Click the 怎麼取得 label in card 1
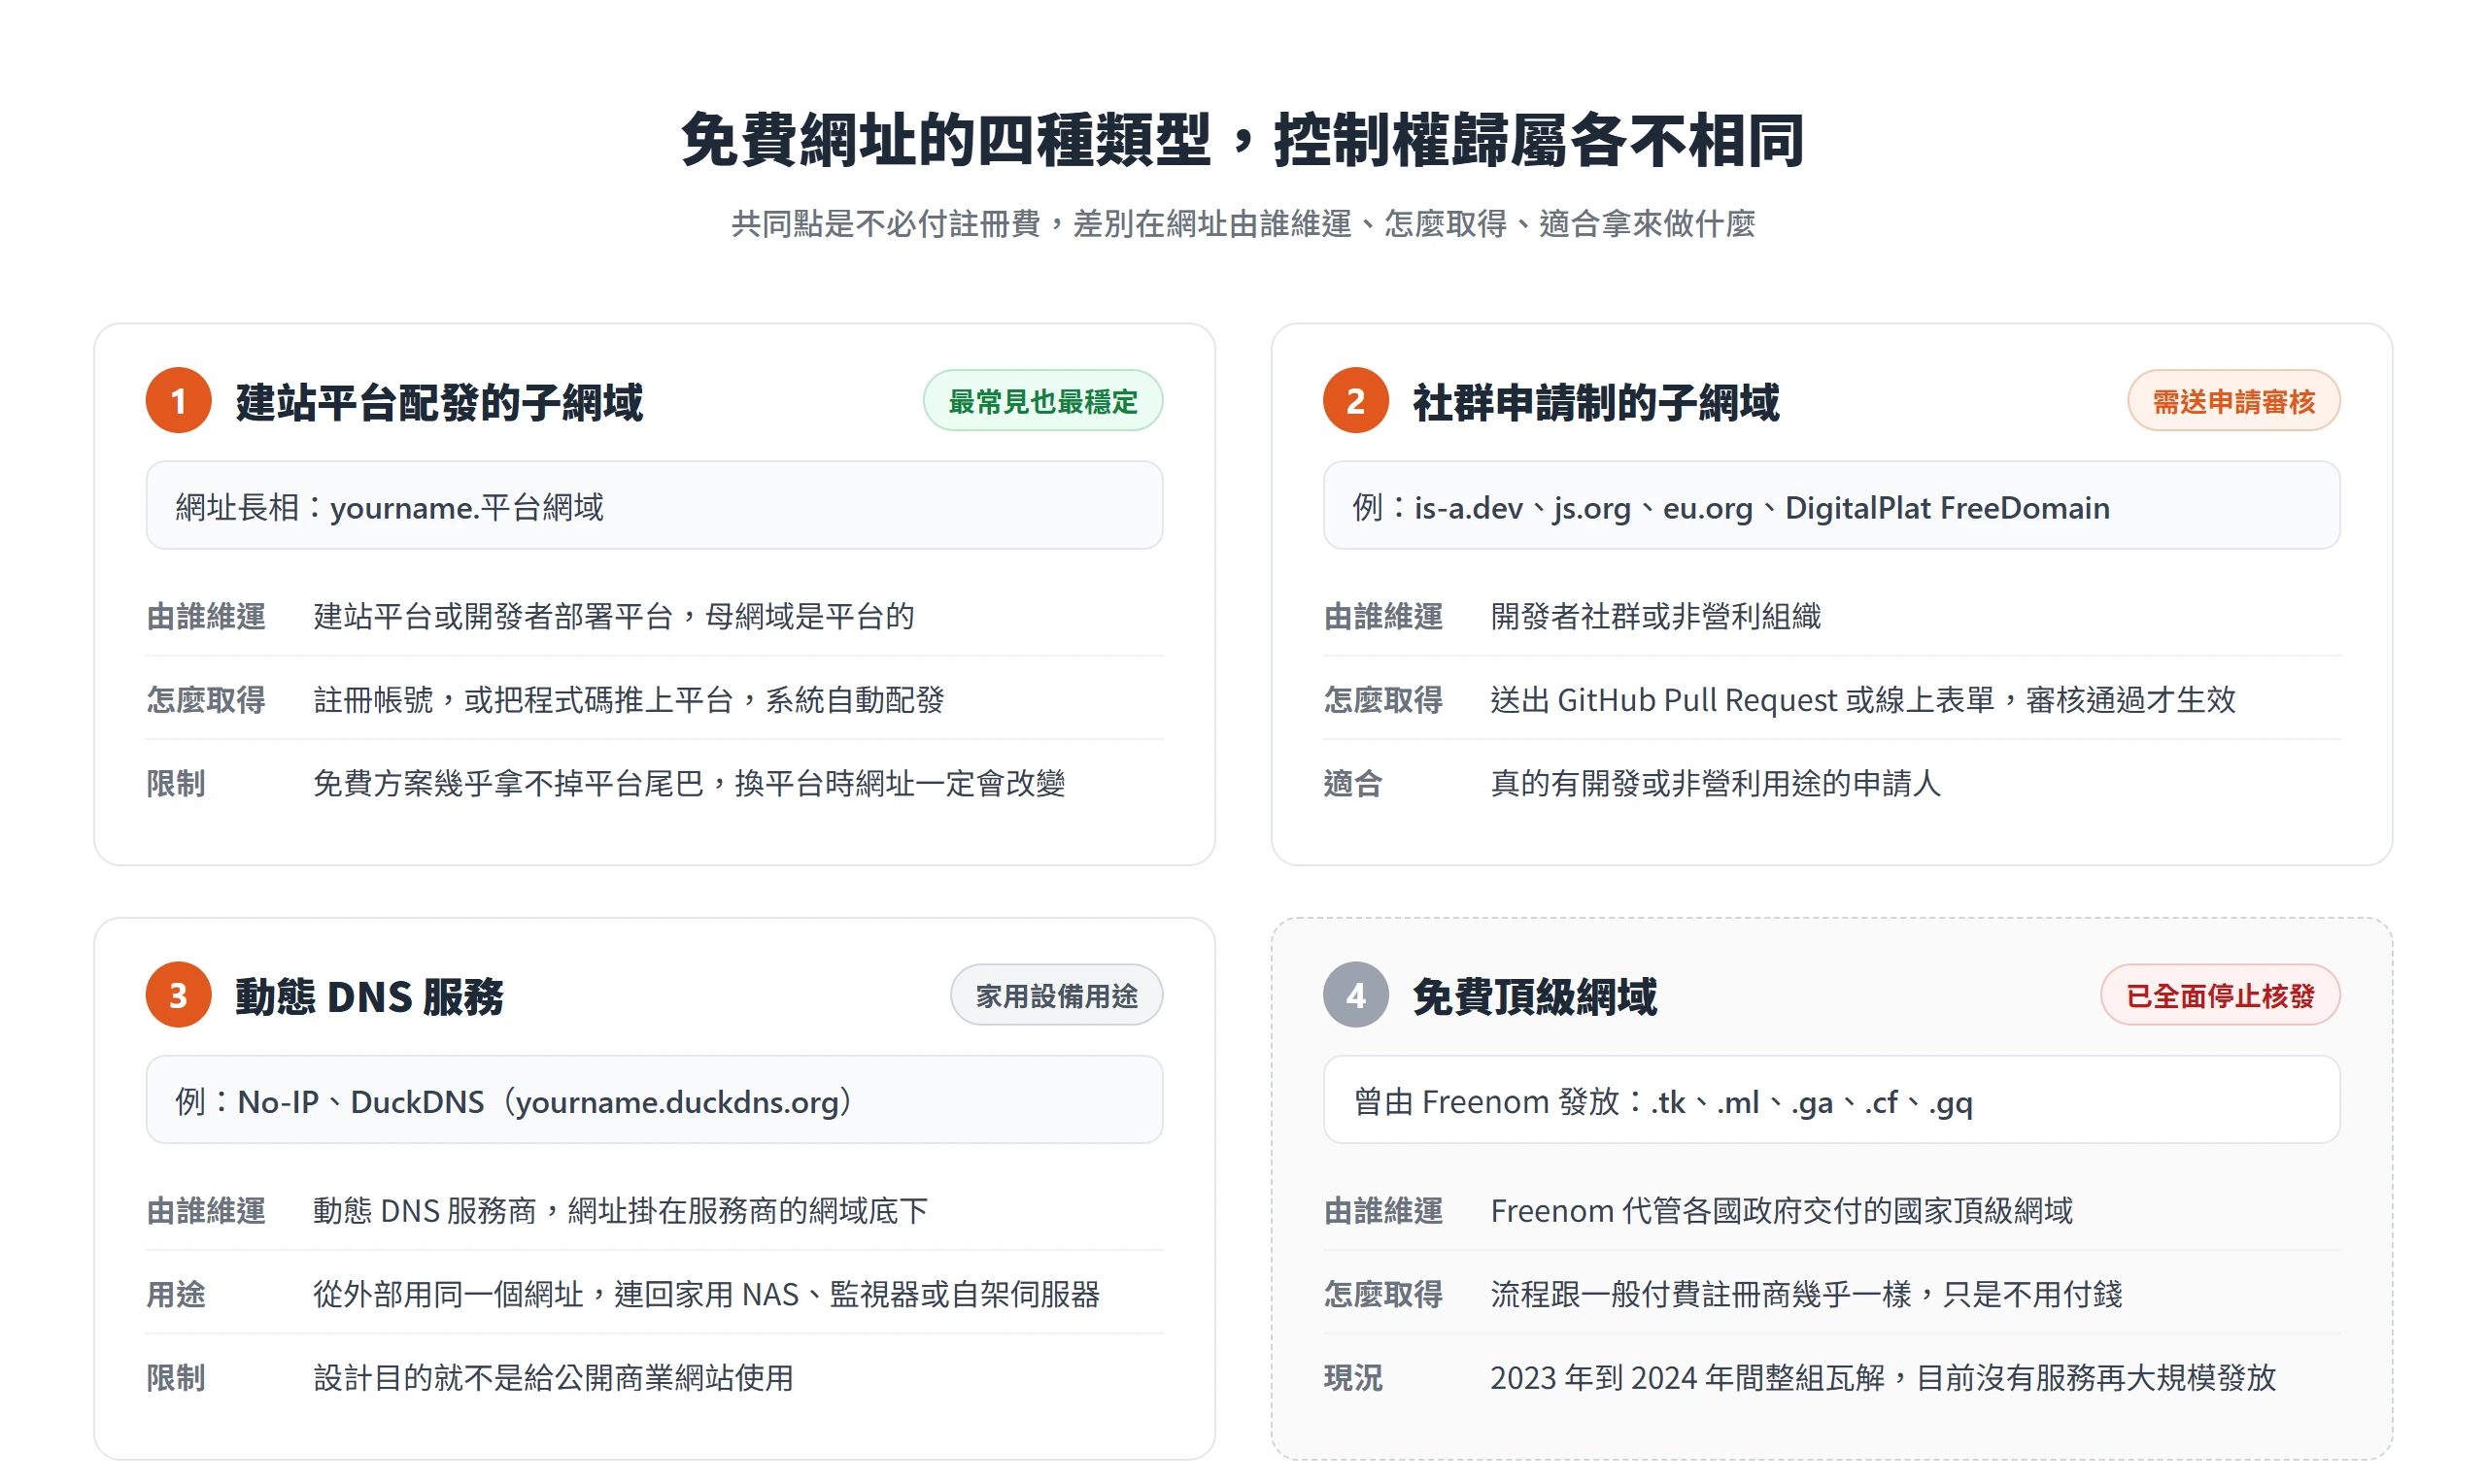Screen dimensions: 2487x1484 click(x=206, y=700)
